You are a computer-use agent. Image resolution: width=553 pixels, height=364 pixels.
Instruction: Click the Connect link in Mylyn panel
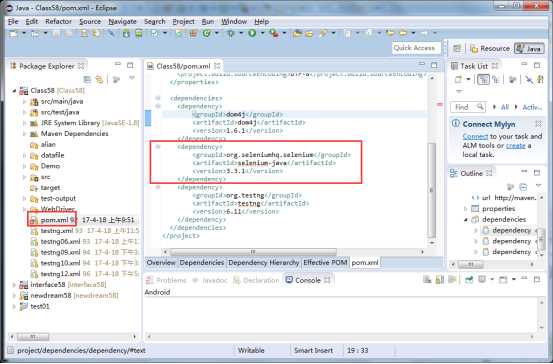(475, 136)
